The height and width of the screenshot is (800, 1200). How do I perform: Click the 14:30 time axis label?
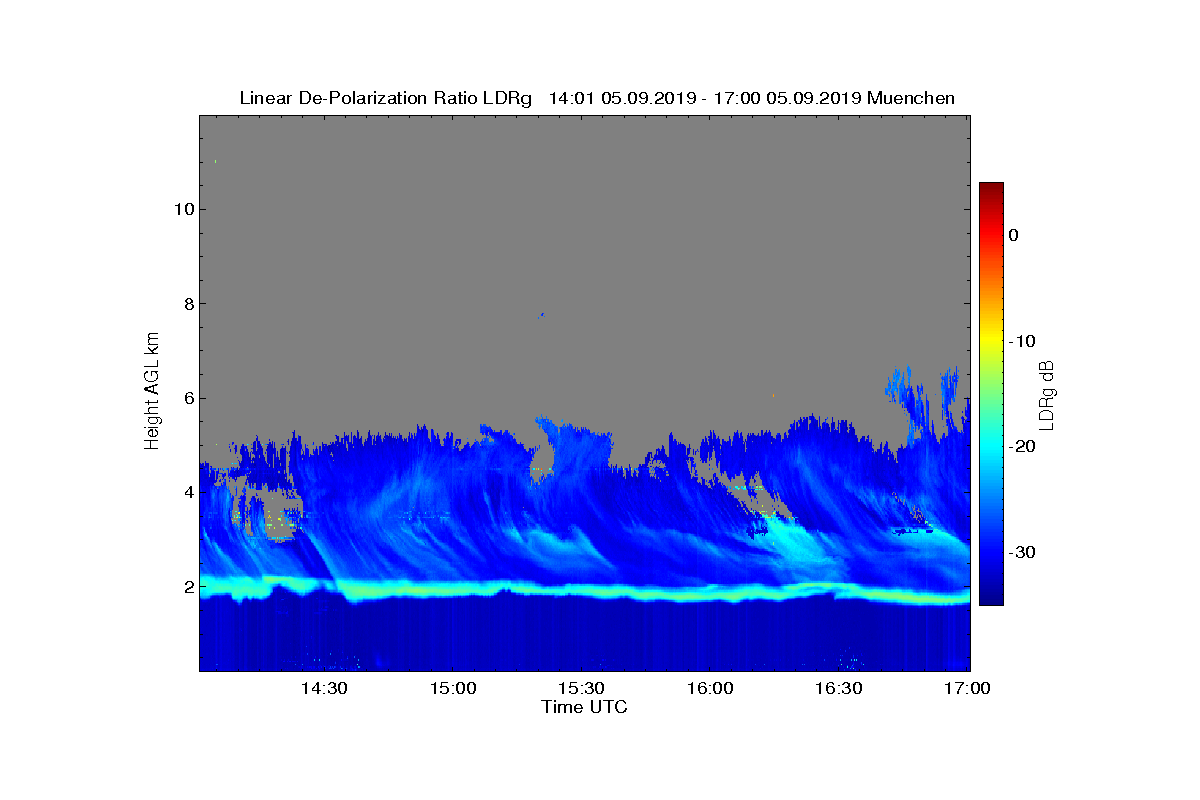coord(324,689)
